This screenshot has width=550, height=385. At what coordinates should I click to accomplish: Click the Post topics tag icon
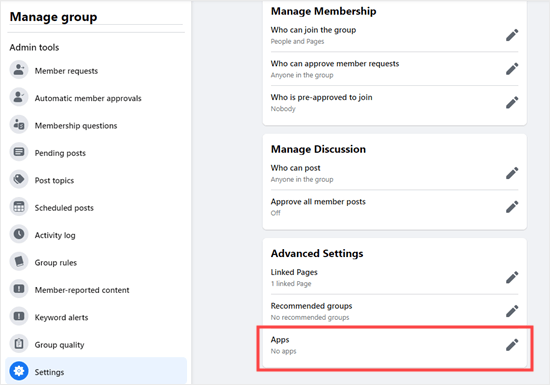tap(19, 179)
